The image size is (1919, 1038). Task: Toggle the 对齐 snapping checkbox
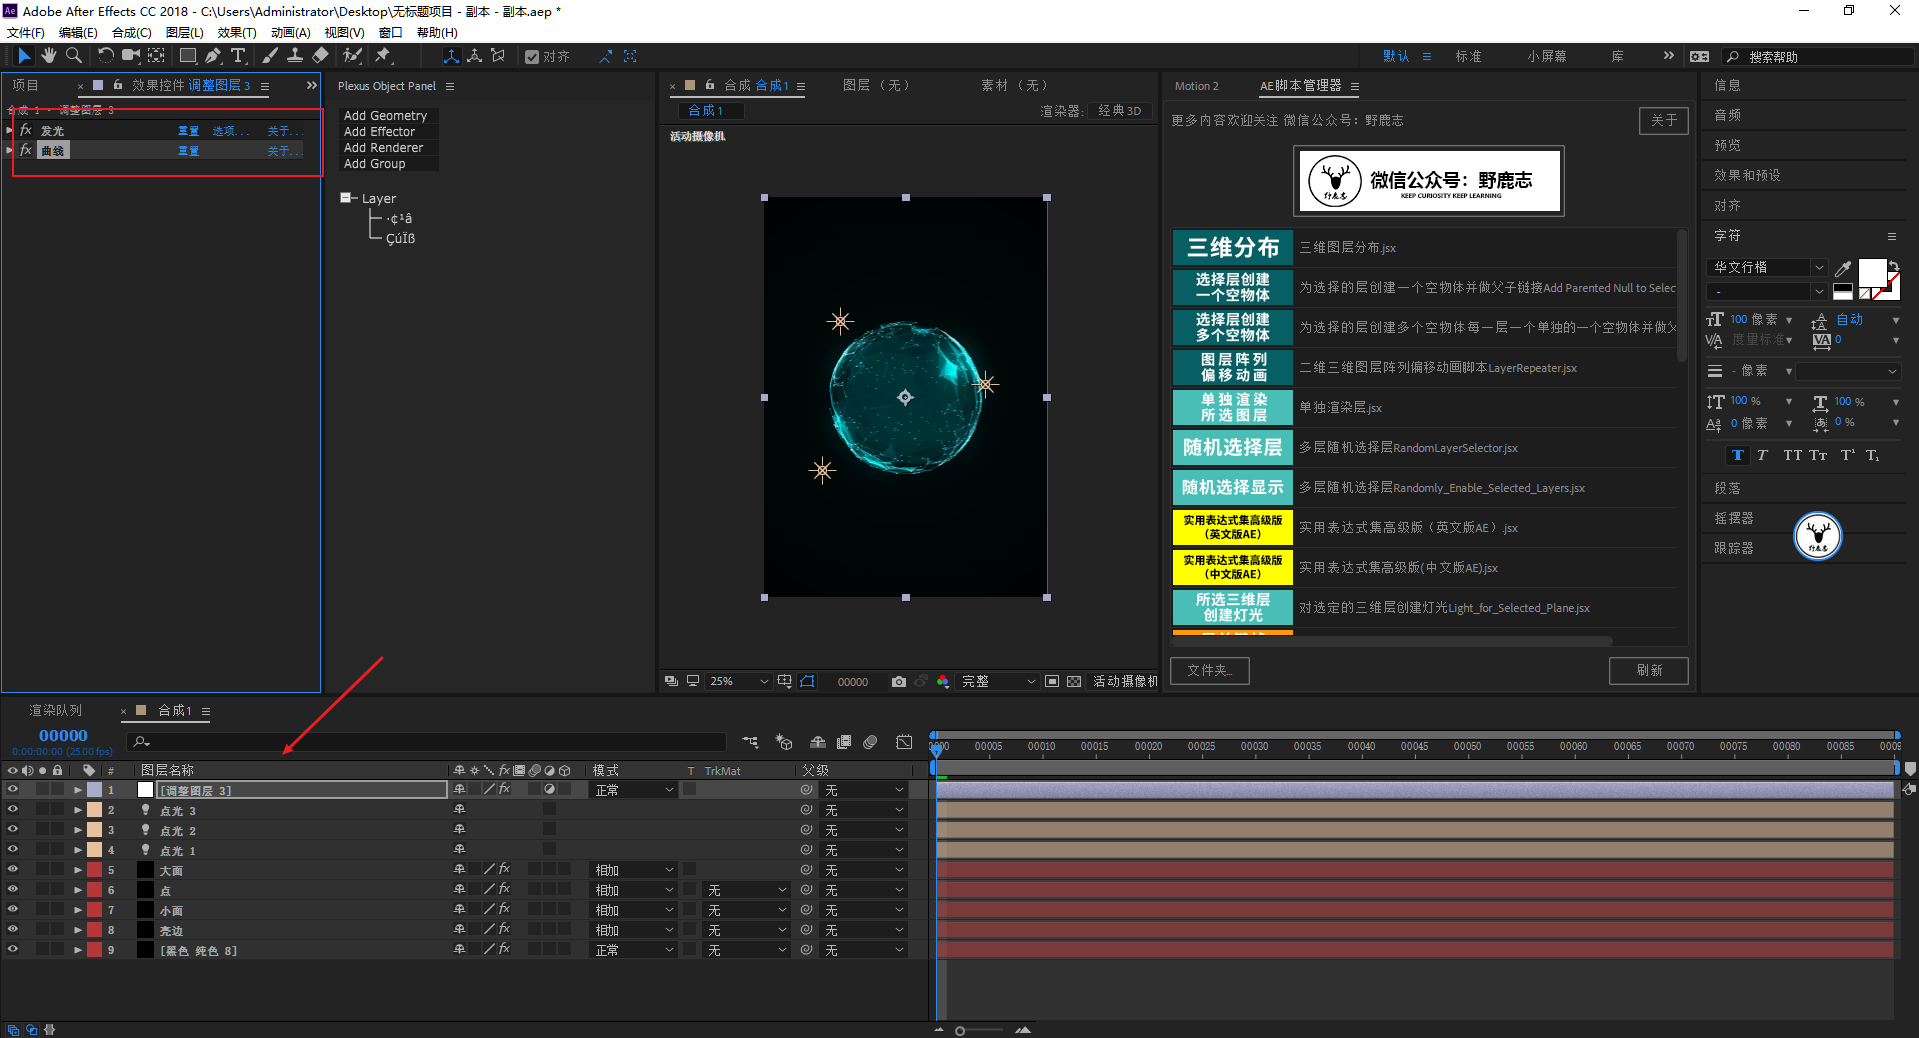(532, 57)
